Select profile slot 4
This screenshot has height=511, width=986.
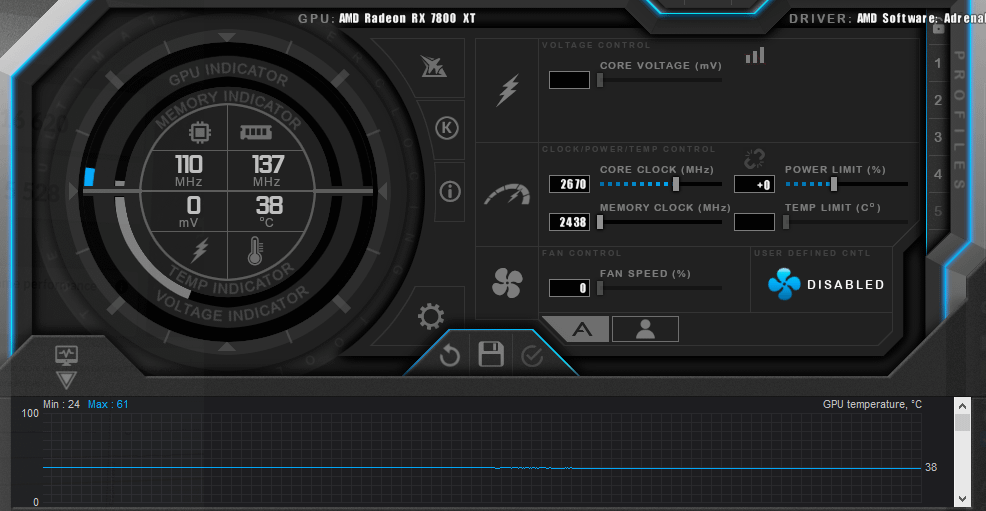[x=938, y=174]
